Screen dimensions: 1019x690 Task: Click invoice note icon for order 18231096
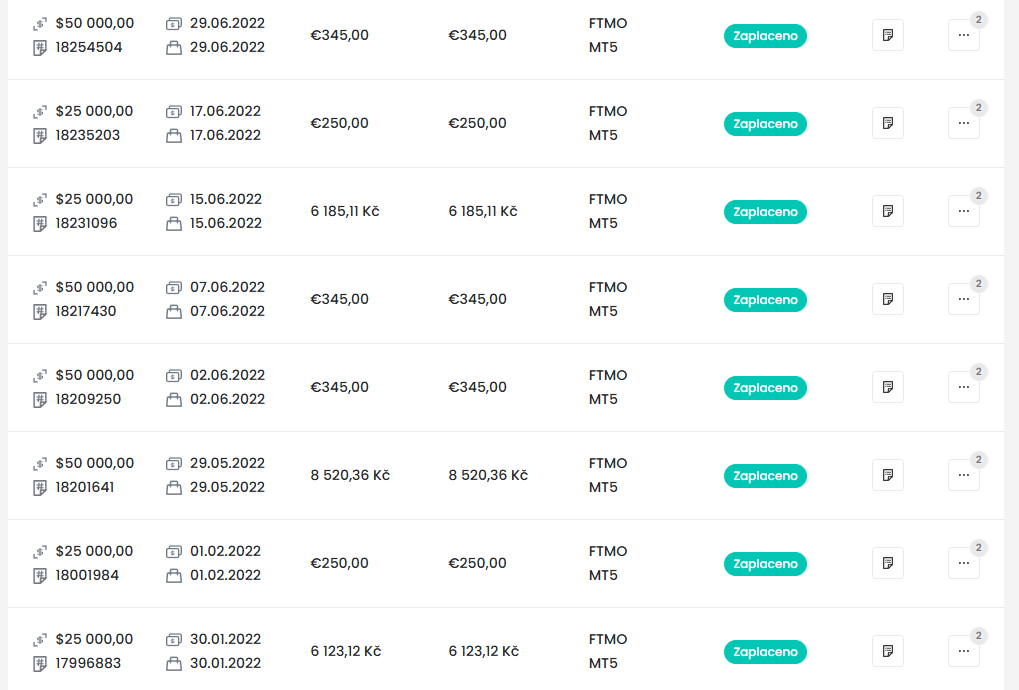point(888,212)
